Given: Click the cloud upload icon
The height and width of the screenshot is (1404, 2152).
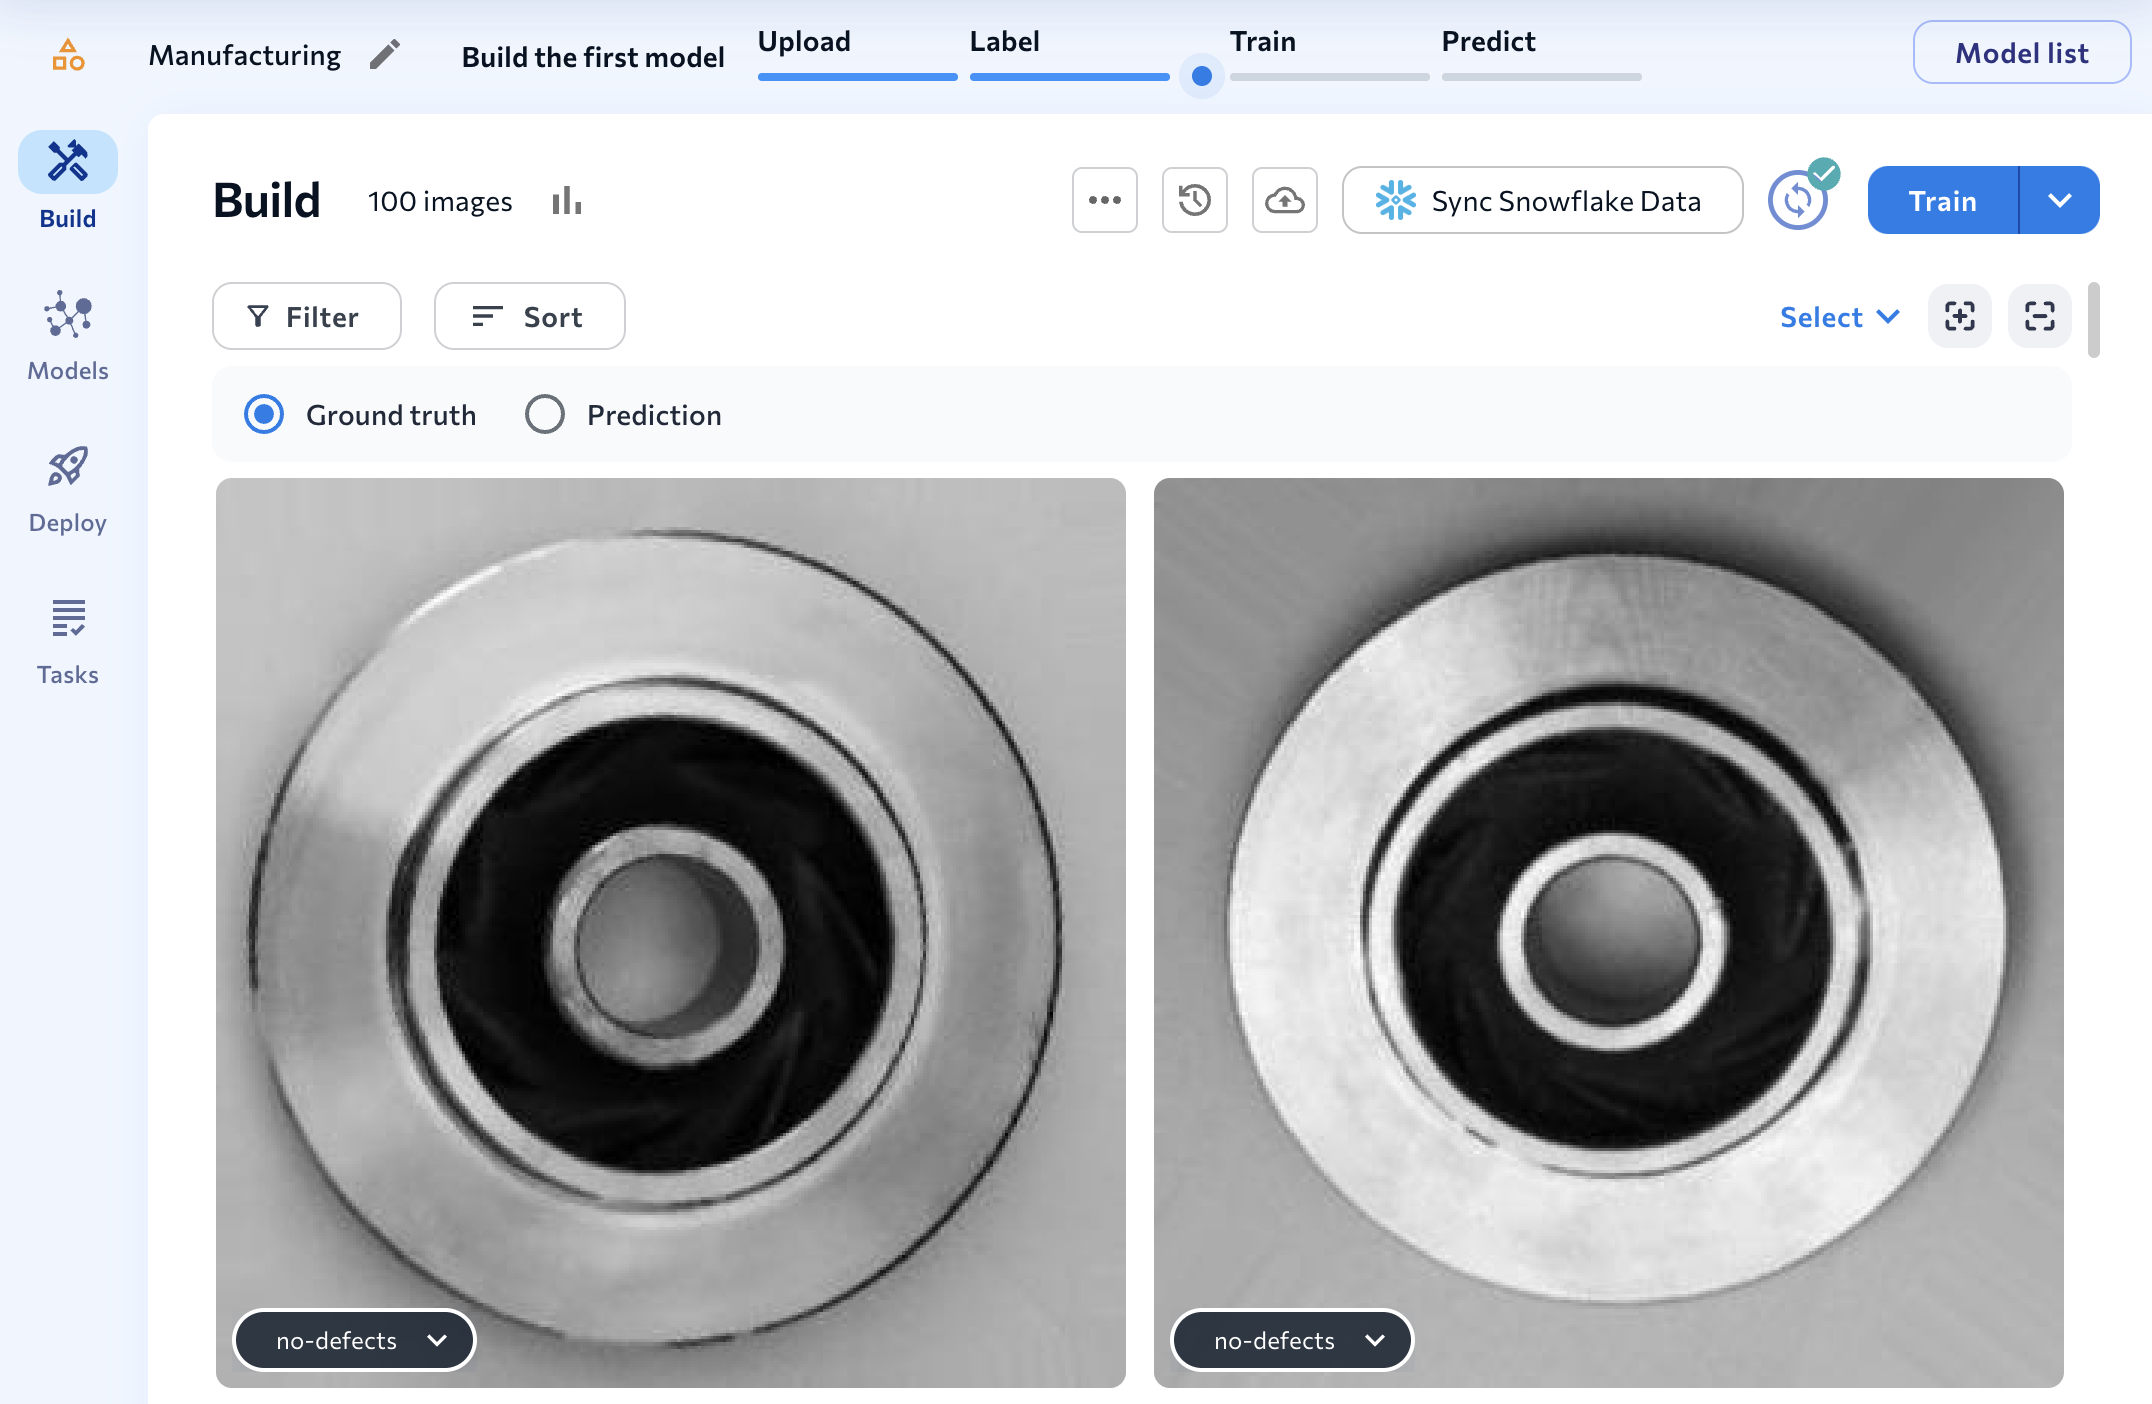Looking at the screenshot, I should pyautogui.click(x=1284, y=201).
